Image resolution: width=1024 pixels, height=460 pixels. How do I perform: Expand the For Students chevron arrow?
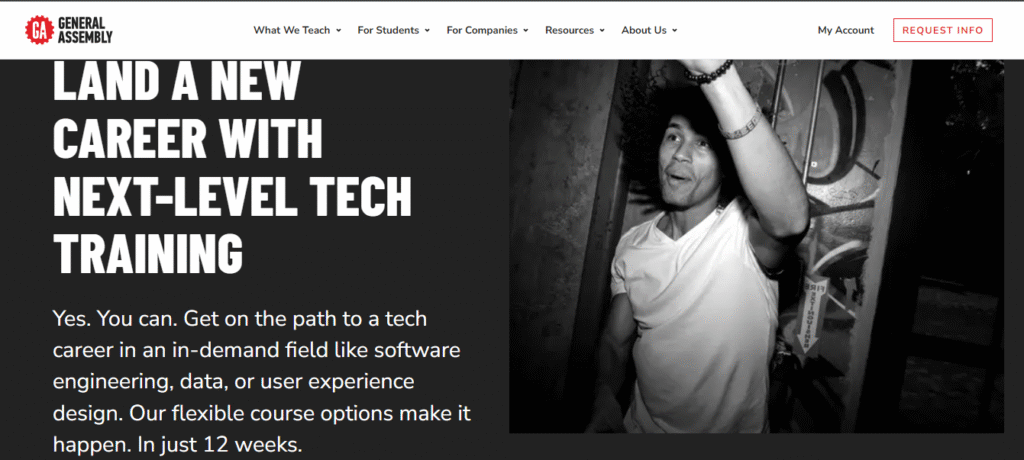(427, 31)
